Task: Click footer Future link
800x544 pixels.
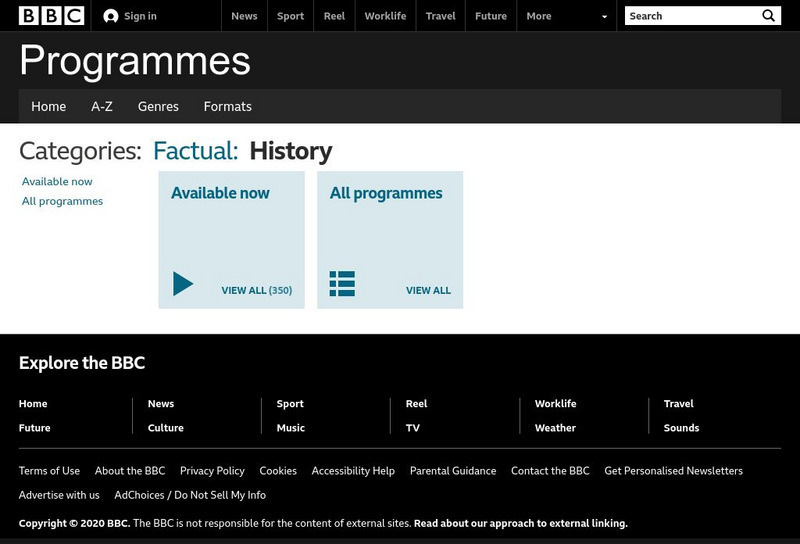Action: pos(35,428)
